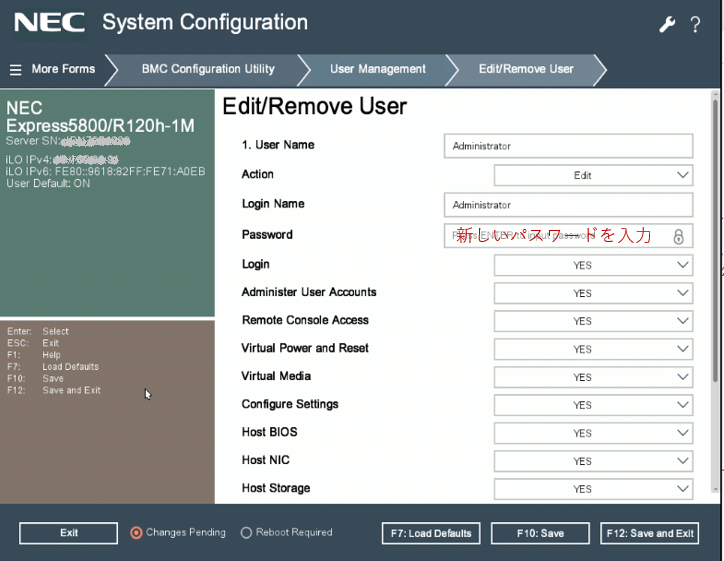The width and height of the screenshot is (724, 561).
Task: Go to BMC Configuration Utility breadcrumb
Action: (x=208, y=69)
